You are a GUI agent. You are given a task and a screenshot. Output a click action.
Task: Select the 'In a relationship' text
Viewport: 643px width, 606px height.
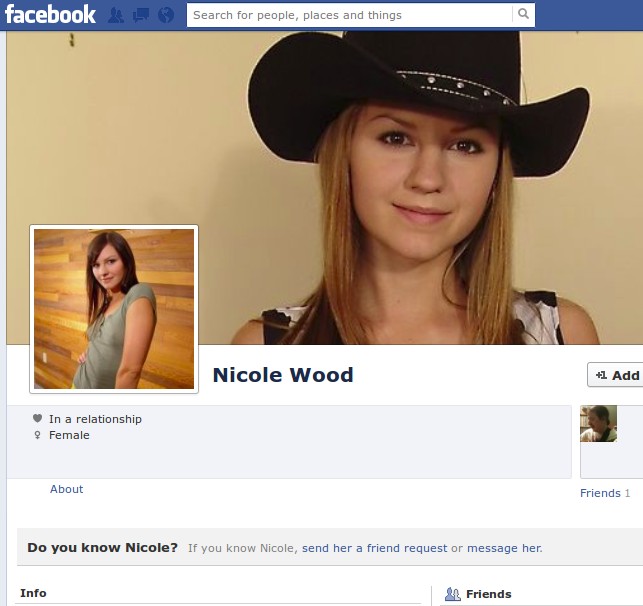pos(95,419)
